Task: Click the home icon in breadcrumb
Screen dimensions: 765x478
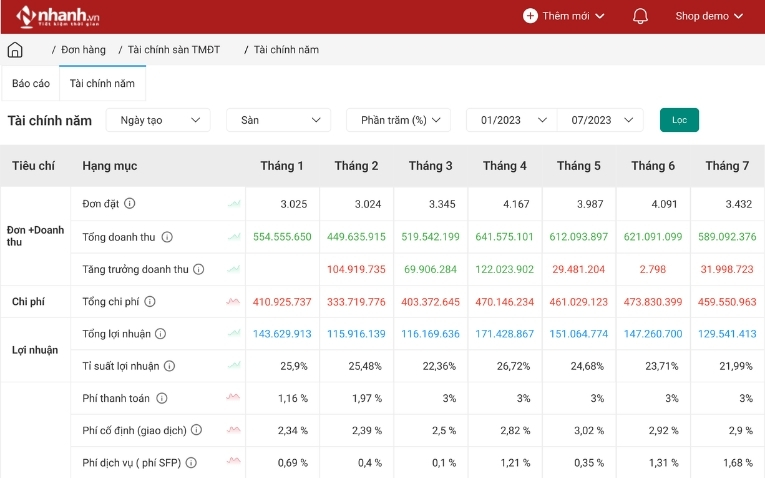Action: 15,50
